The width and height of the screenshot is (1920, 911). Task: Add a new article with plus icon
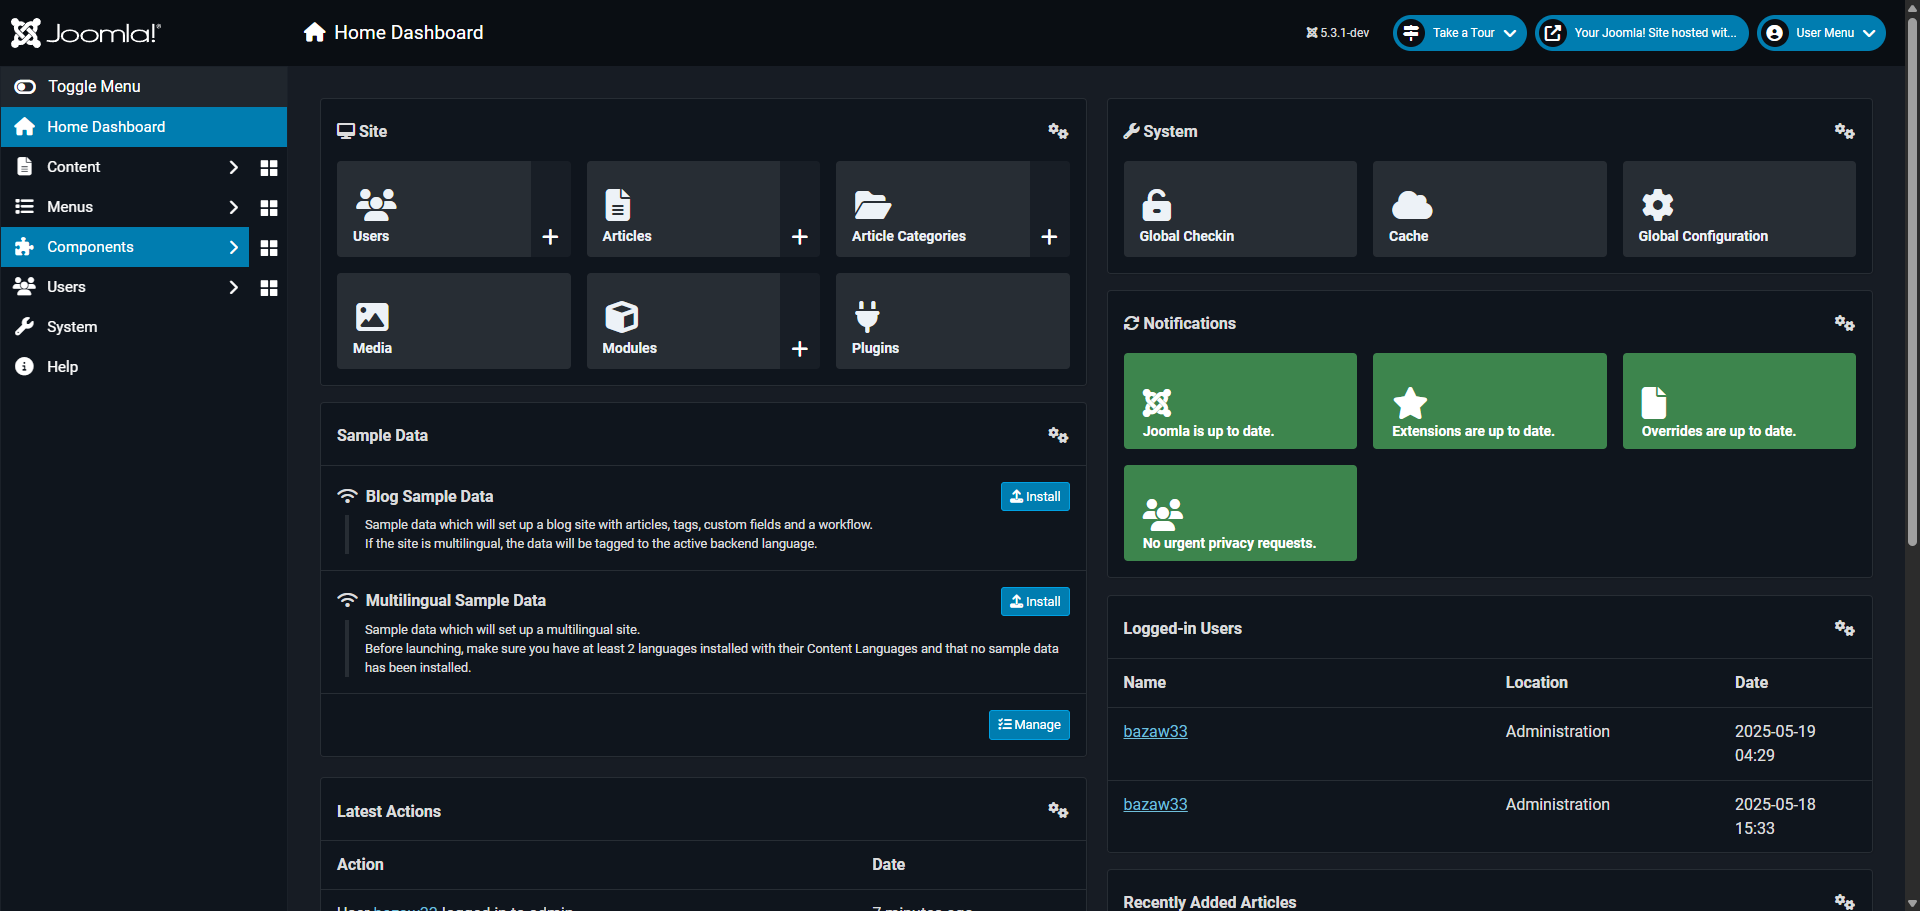800,237
